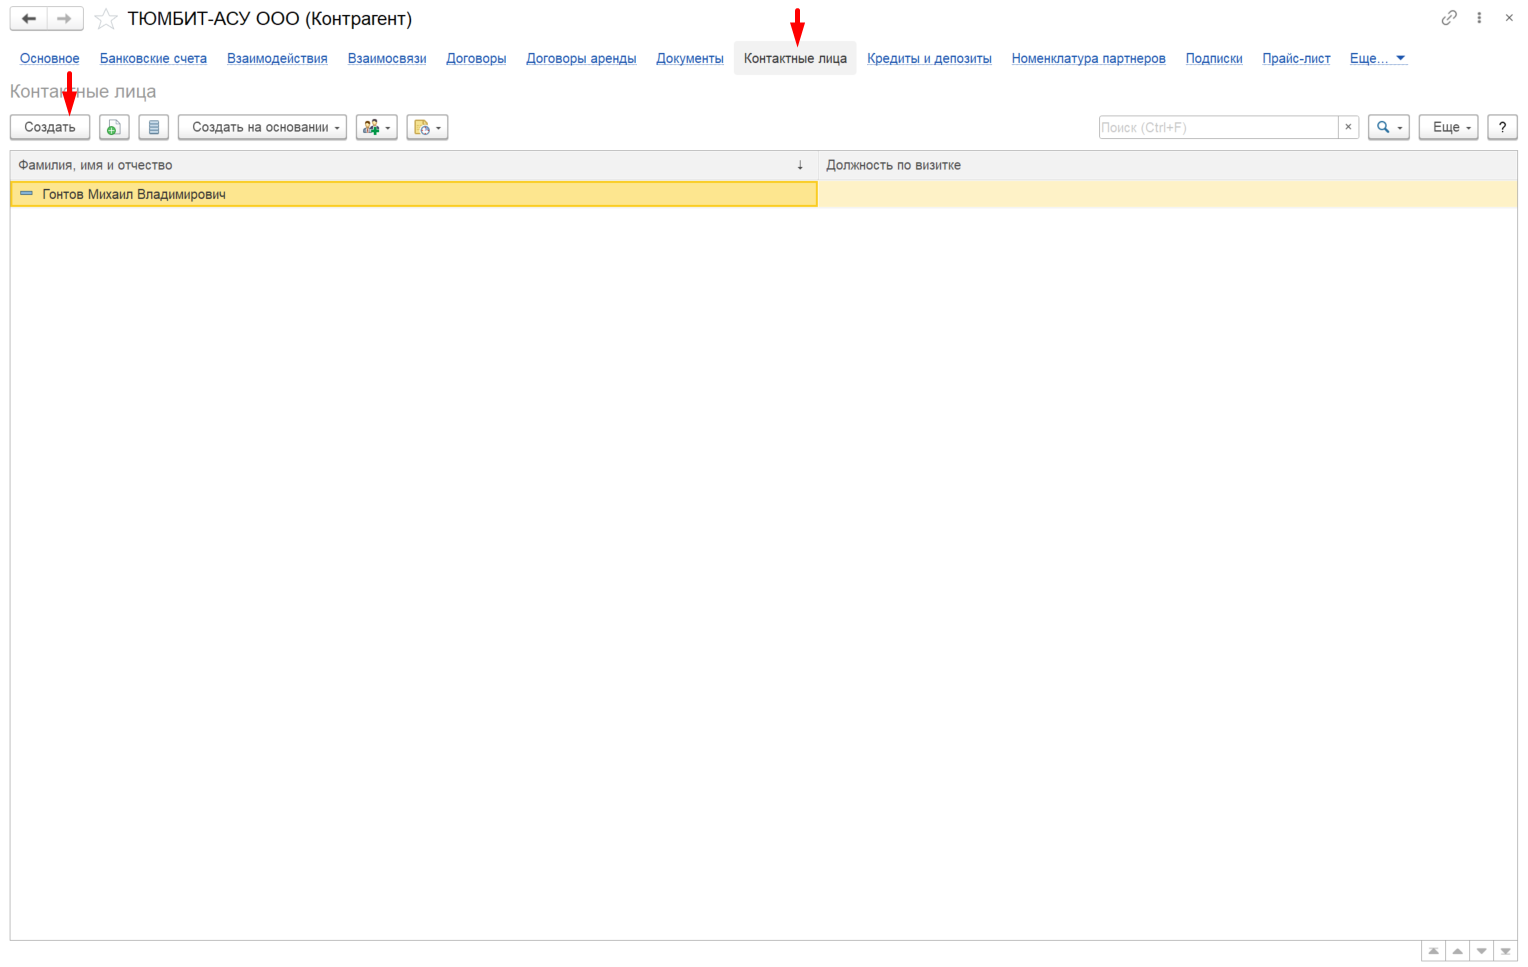
Task: Click the Создать button
Action: click(x=50, y=127)
